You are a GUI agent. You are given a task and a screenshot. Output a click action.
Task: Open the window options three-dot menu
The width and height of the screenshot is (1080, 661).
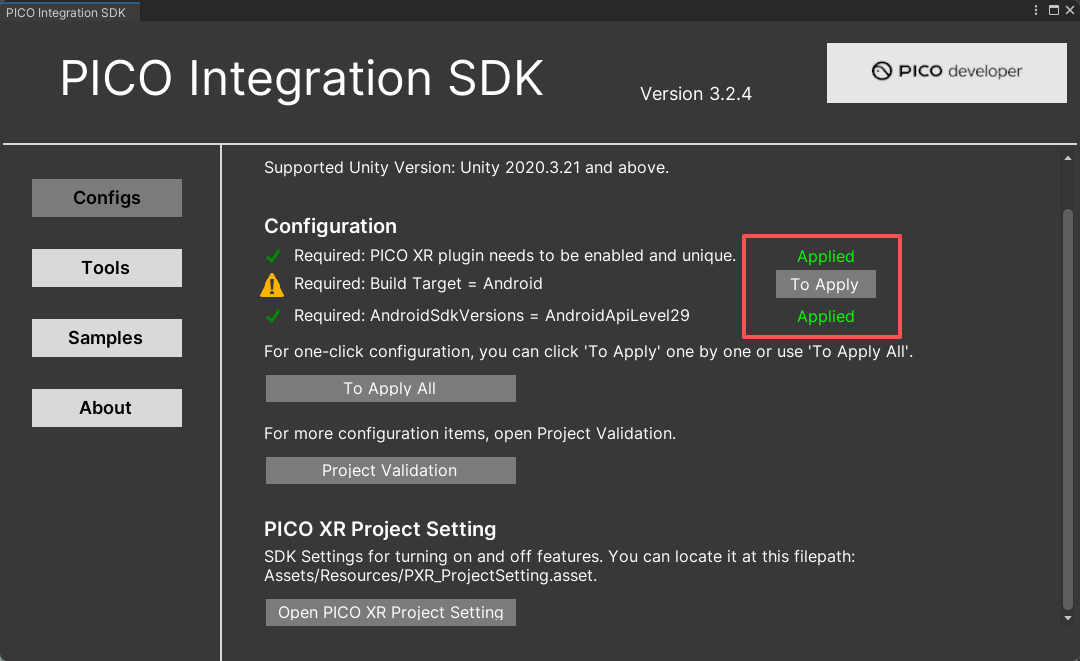1035,10
